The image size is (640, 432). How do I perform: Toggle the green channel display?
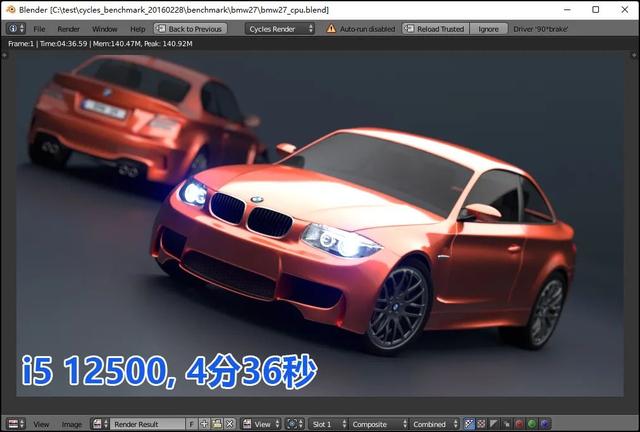[x=532, y=424]
